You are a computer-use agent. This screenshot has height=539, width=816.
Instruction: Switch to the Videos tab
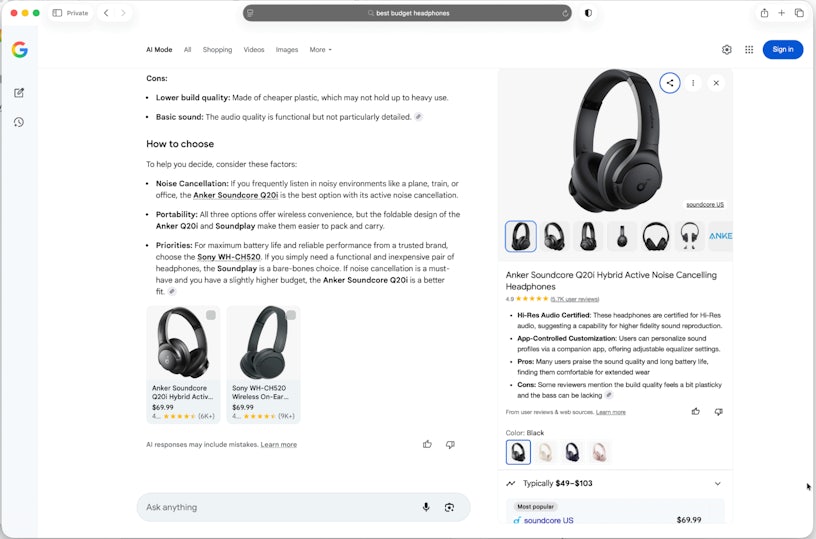click(x=253, y=50)
